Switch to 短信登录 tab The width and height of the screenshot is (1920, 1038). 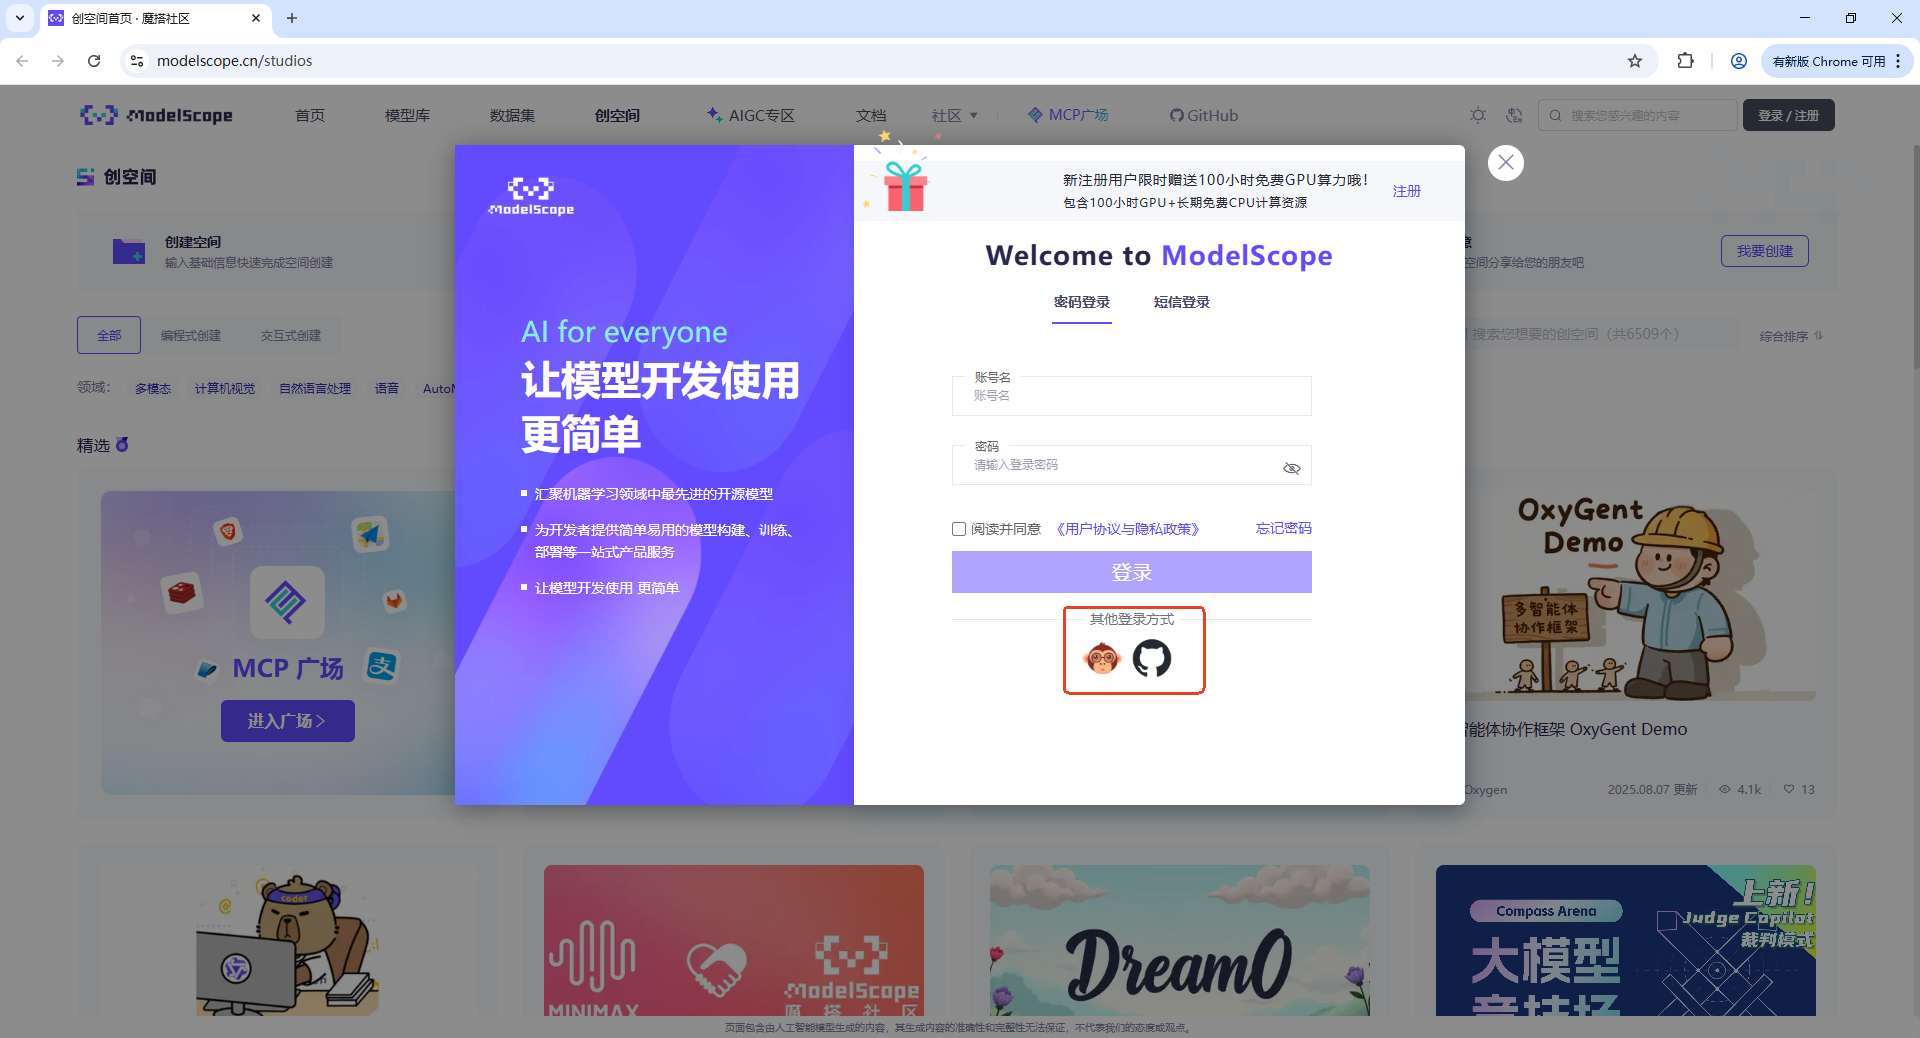pyautogui.click(x=1182, y=302)
